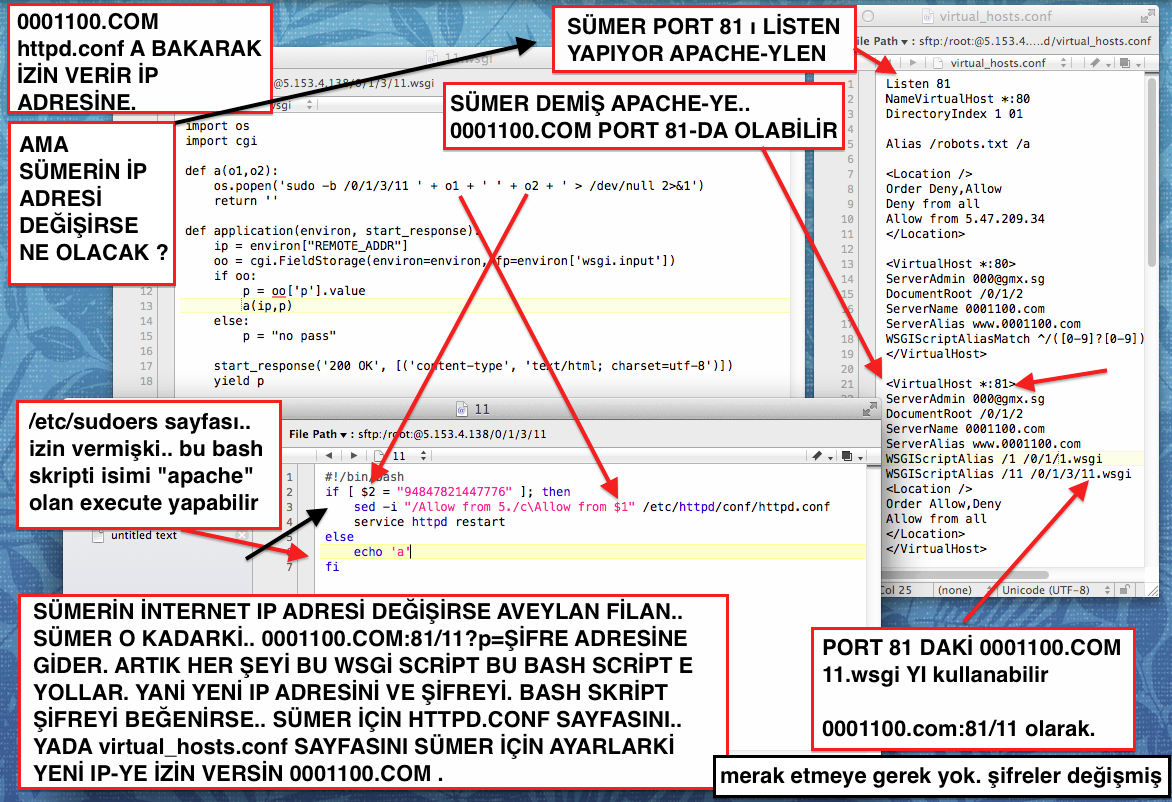Open the "11" document popup in navigation bar
The image size is (1172, 802).
pos(401,455)
